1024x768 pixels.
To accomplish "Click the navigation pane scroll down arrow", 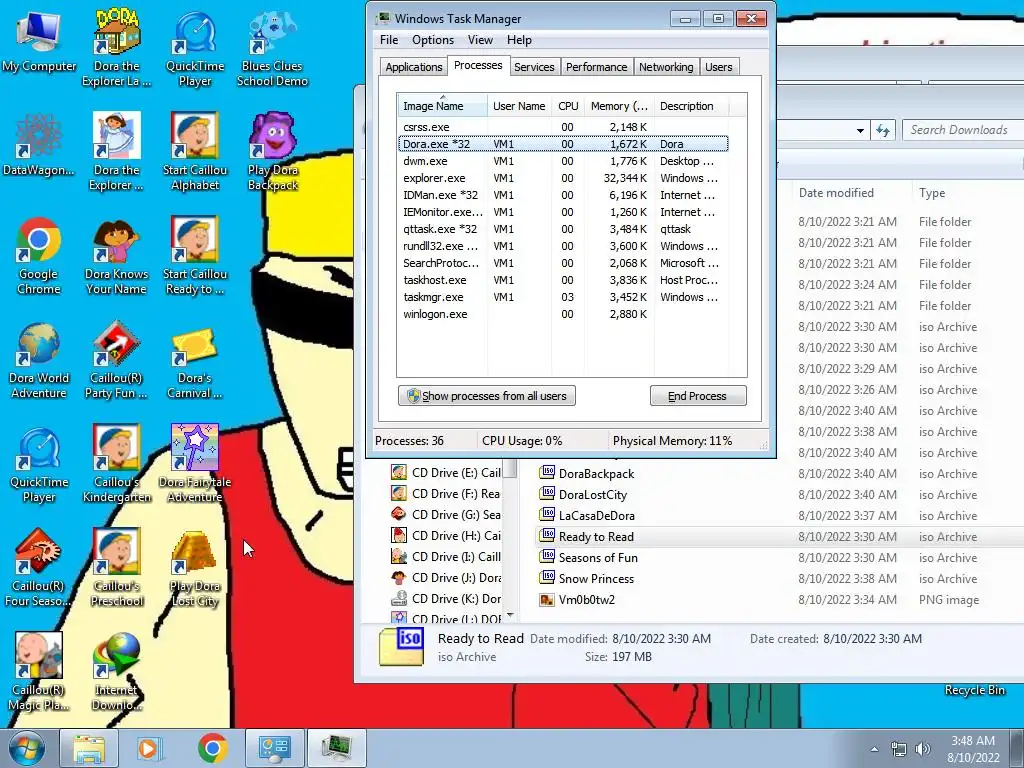I will 511,615.
